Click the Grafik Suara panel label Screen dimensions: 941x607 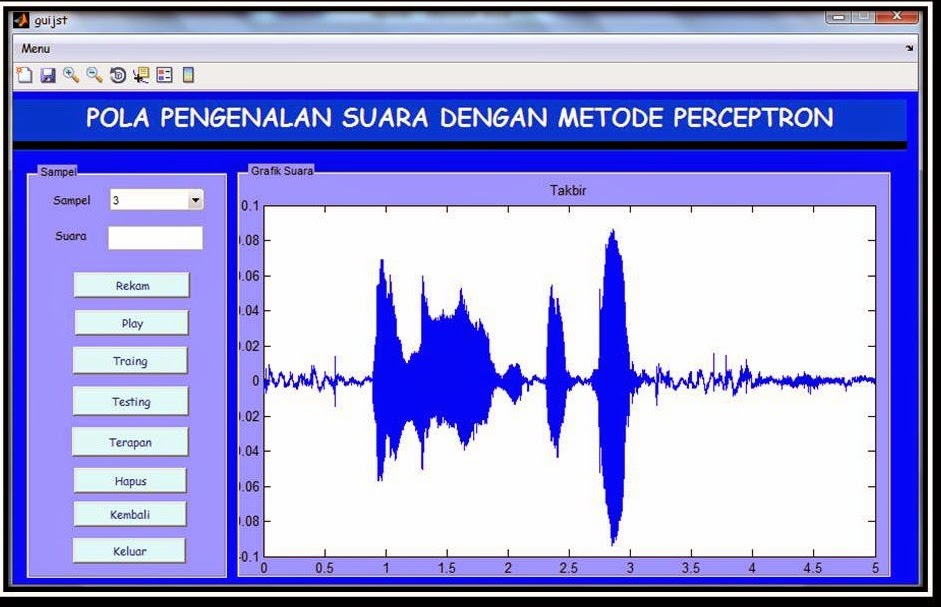[x=281, y=171]
